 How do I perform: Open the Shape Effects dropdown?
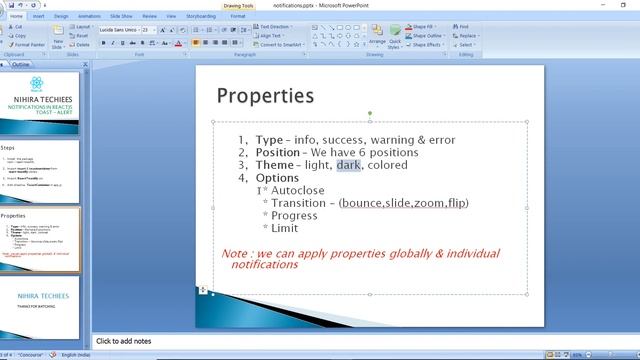[424, 44]
